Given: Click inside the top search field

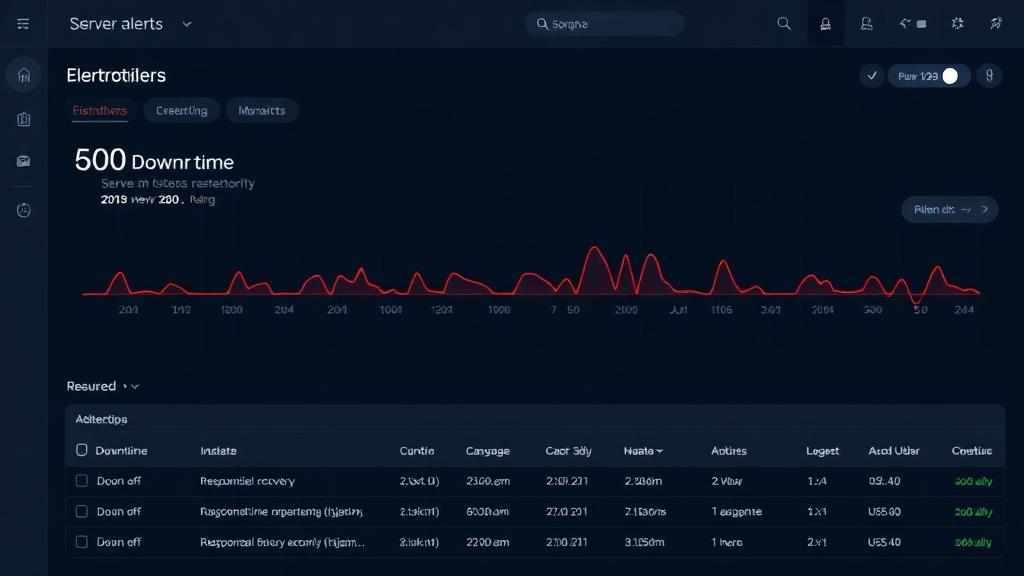Looking at the screenshot, I should coord(605,22).
